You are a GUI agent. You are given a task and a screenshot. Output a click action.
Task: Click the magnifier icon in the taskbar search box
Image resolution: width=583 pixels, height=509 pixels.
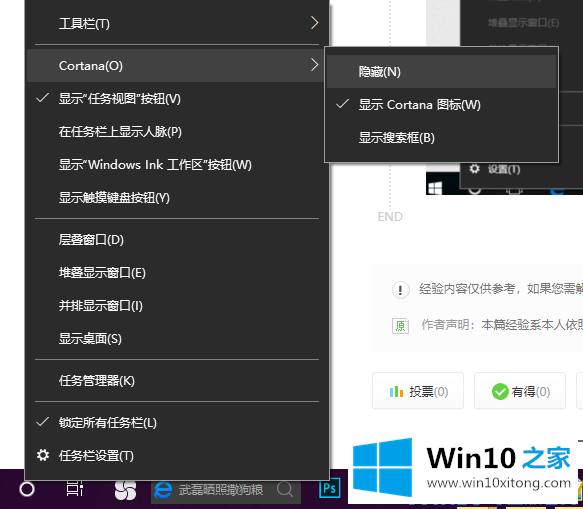point(285,489)
